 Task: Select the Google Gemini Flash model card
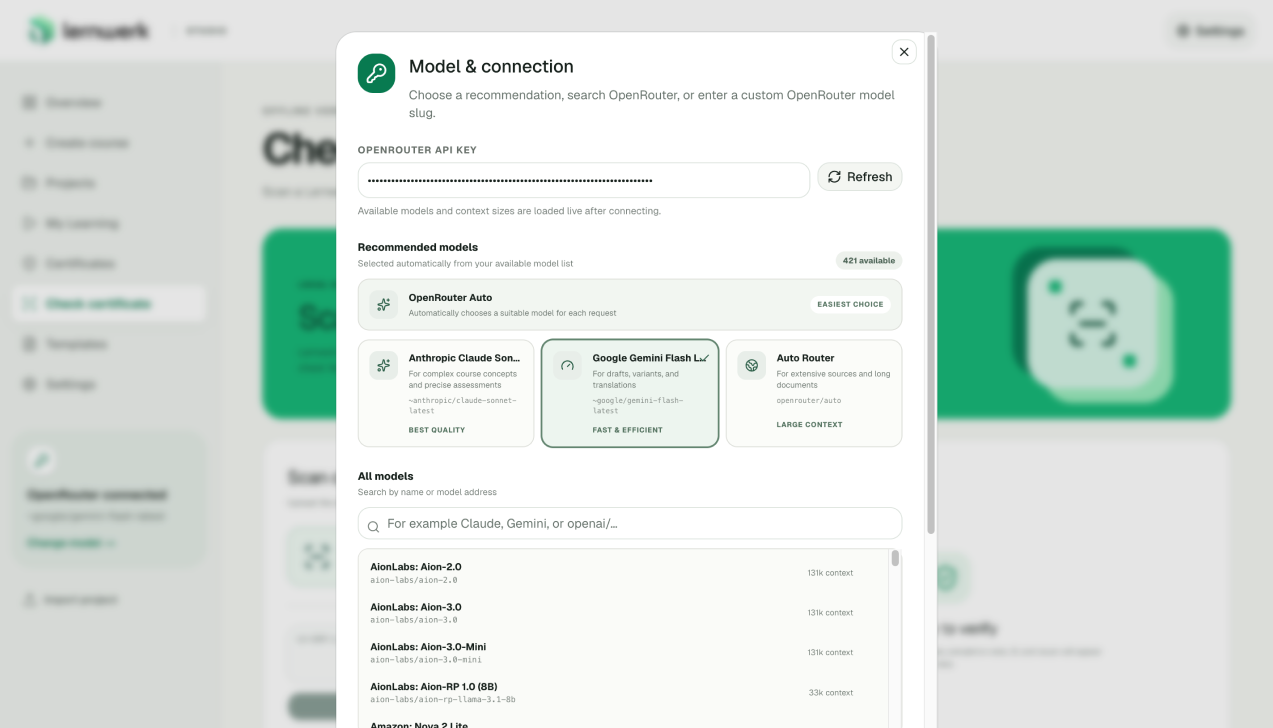pyautogui.click(x=630, y=393)
